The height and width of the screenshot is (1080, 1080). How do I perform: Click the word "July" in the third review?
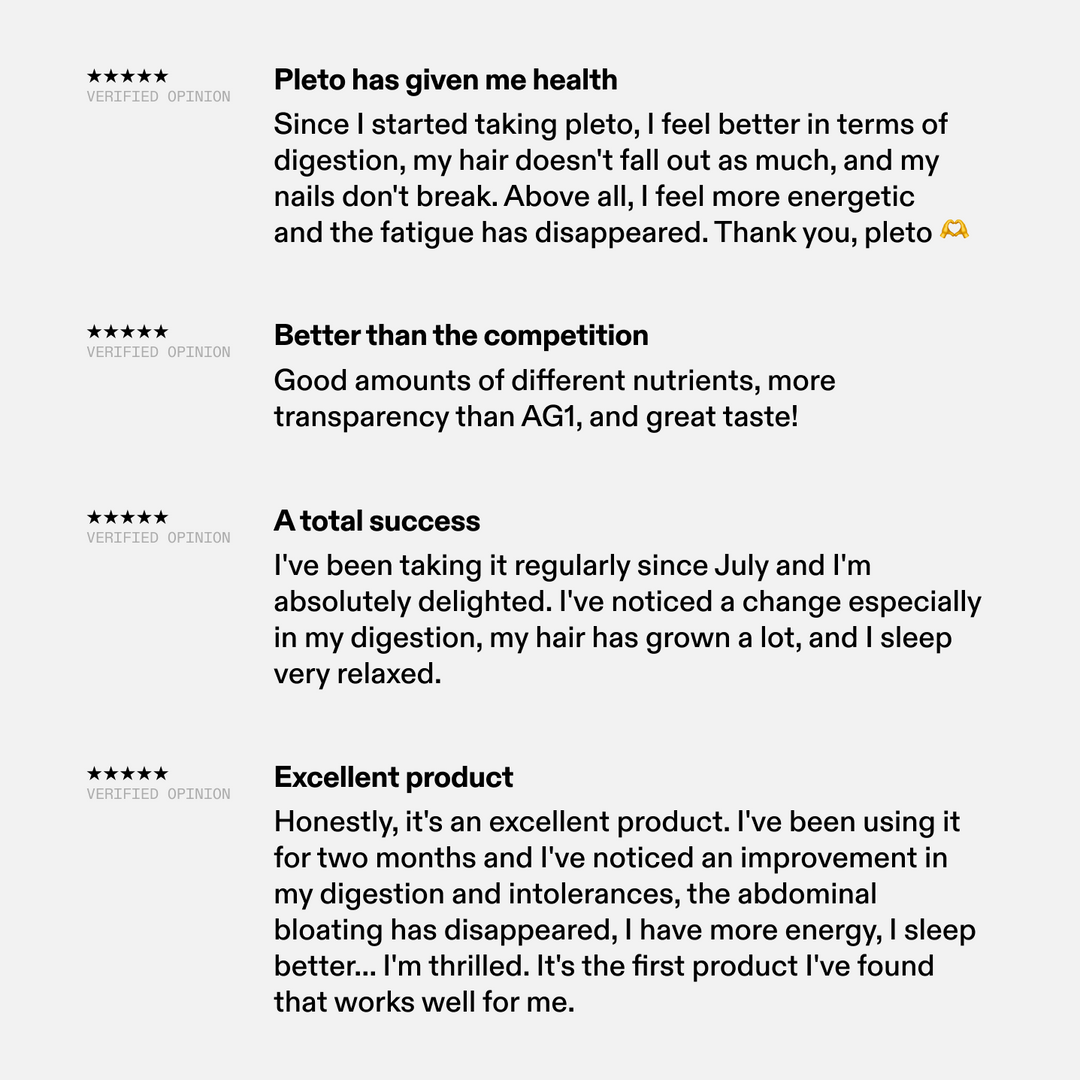pyautogui.click(x=741, y=566)
